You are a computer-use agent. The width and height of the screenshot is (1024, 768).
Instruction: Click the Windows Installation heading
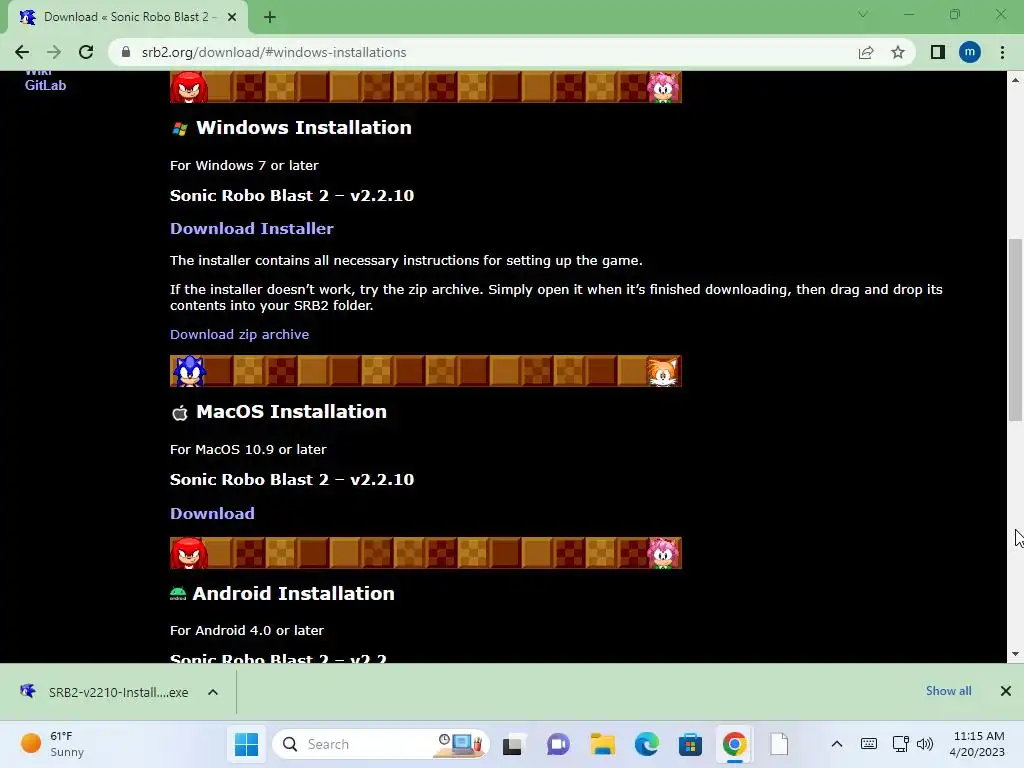tap(304, 127)
